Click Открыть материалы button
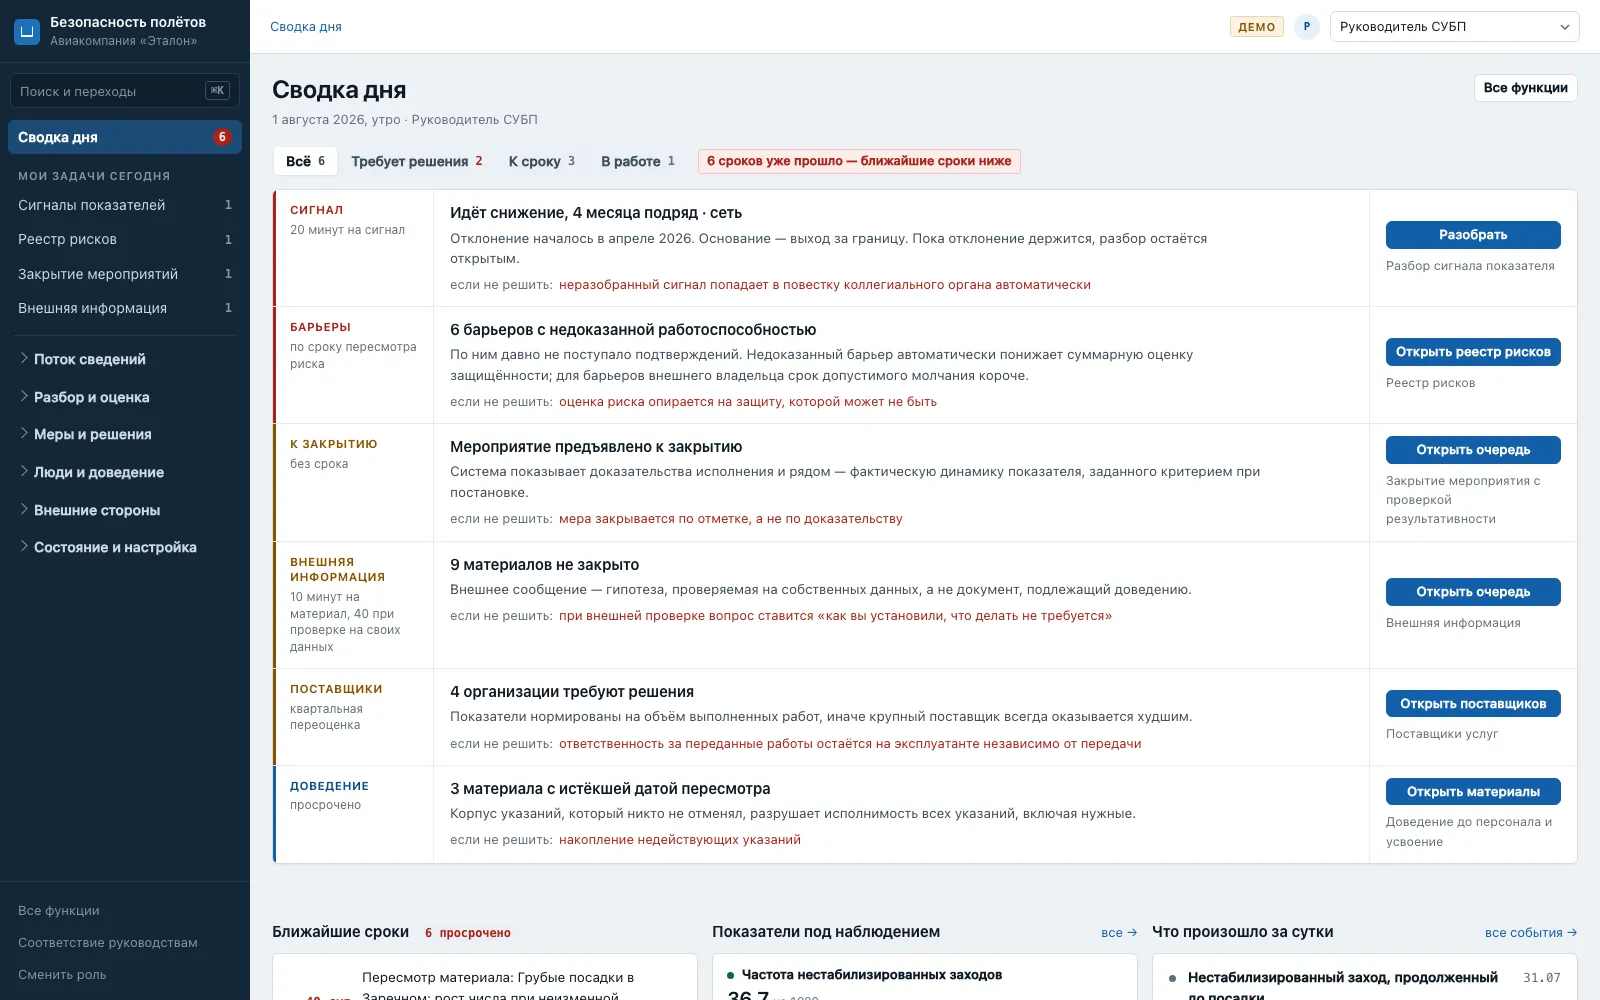This screenshot has height=1000, width=1600. click(x=1473, y=792)
